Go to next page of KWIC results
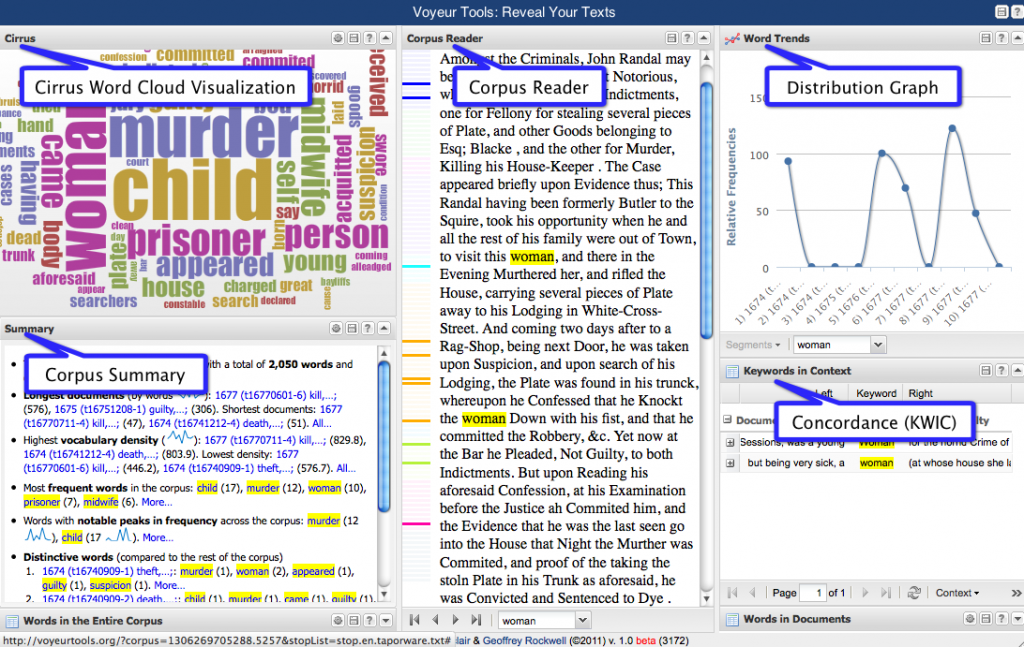The width and height of the screenshot is (1024, 647). click(x=865, y=593)
